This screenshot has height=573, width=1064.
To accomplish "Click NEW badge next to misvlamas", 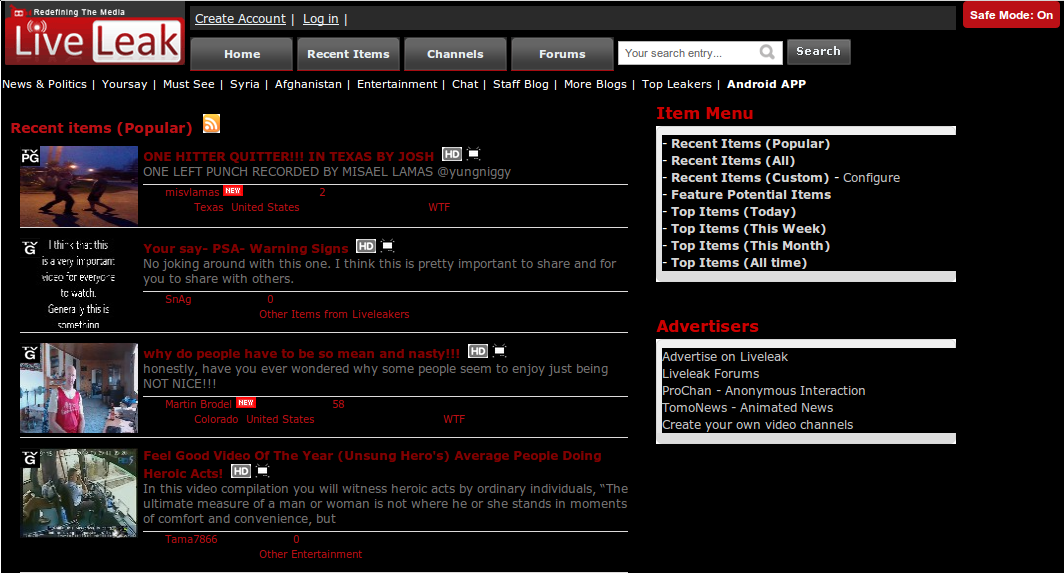I will click(233, 191).
